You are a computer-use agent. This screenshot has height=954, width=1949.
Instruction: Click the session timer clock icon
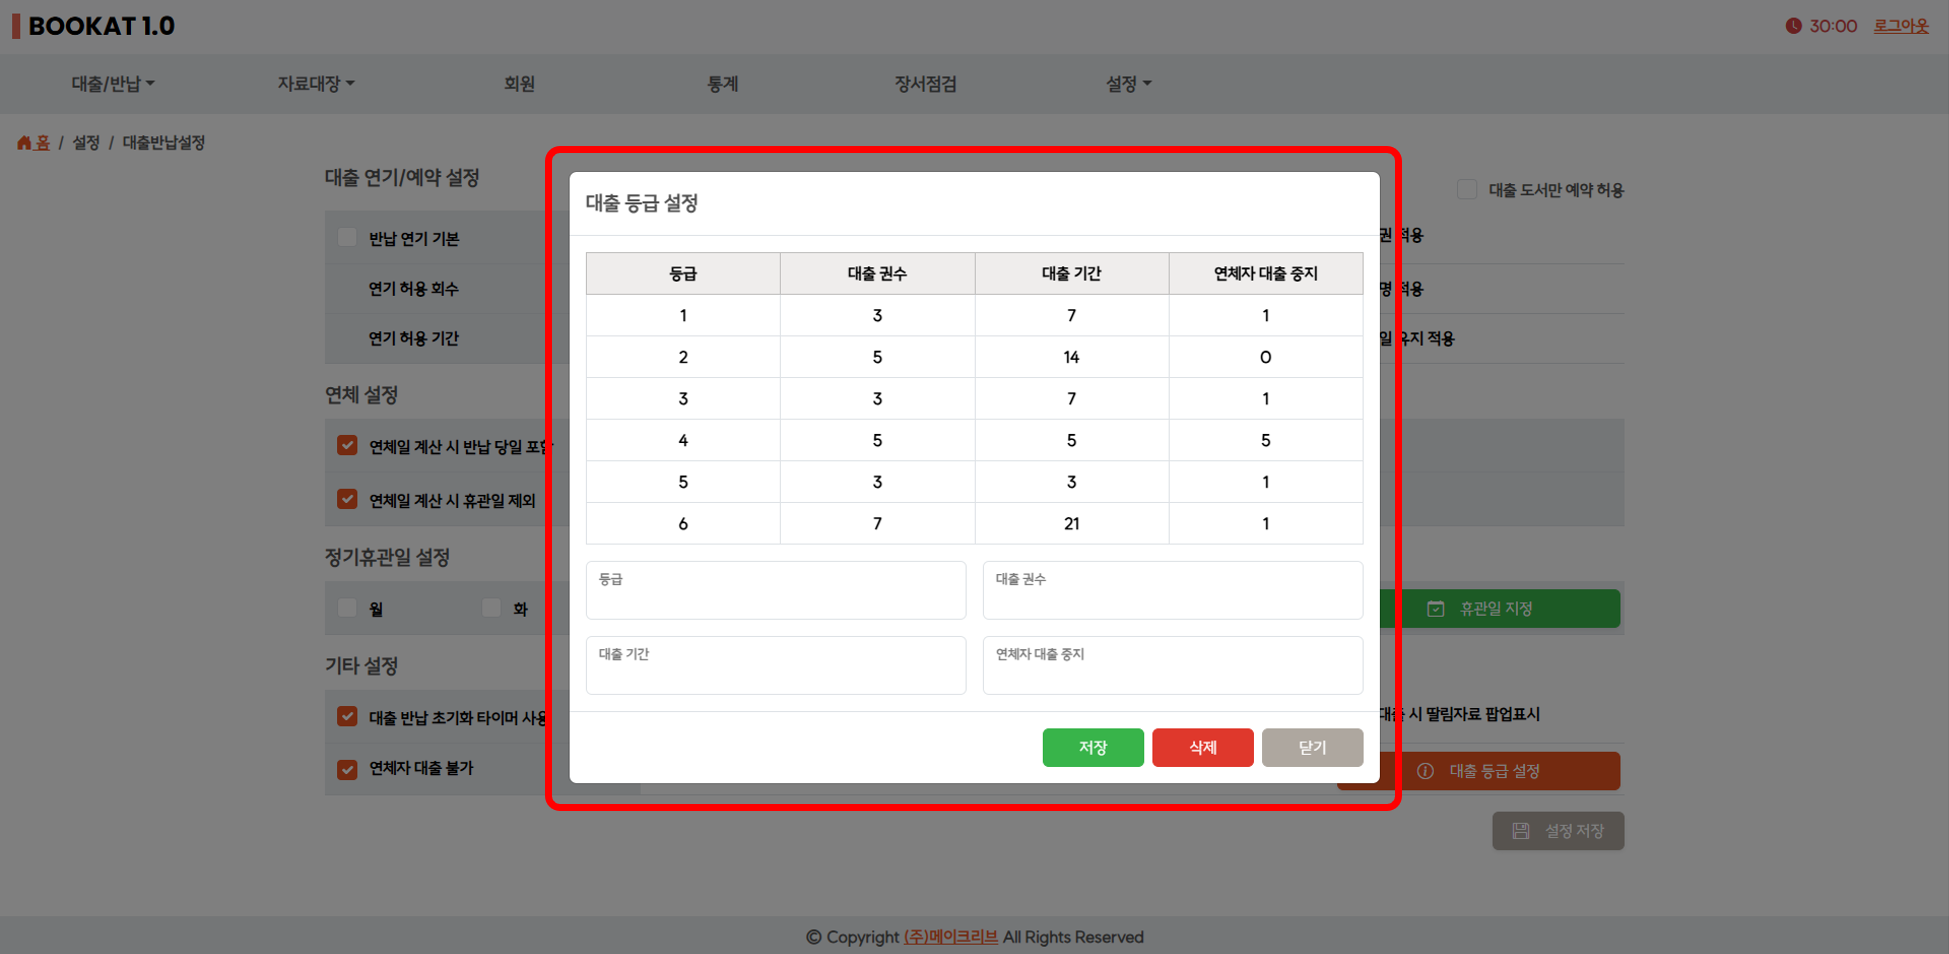click(x=1793, y=26)
